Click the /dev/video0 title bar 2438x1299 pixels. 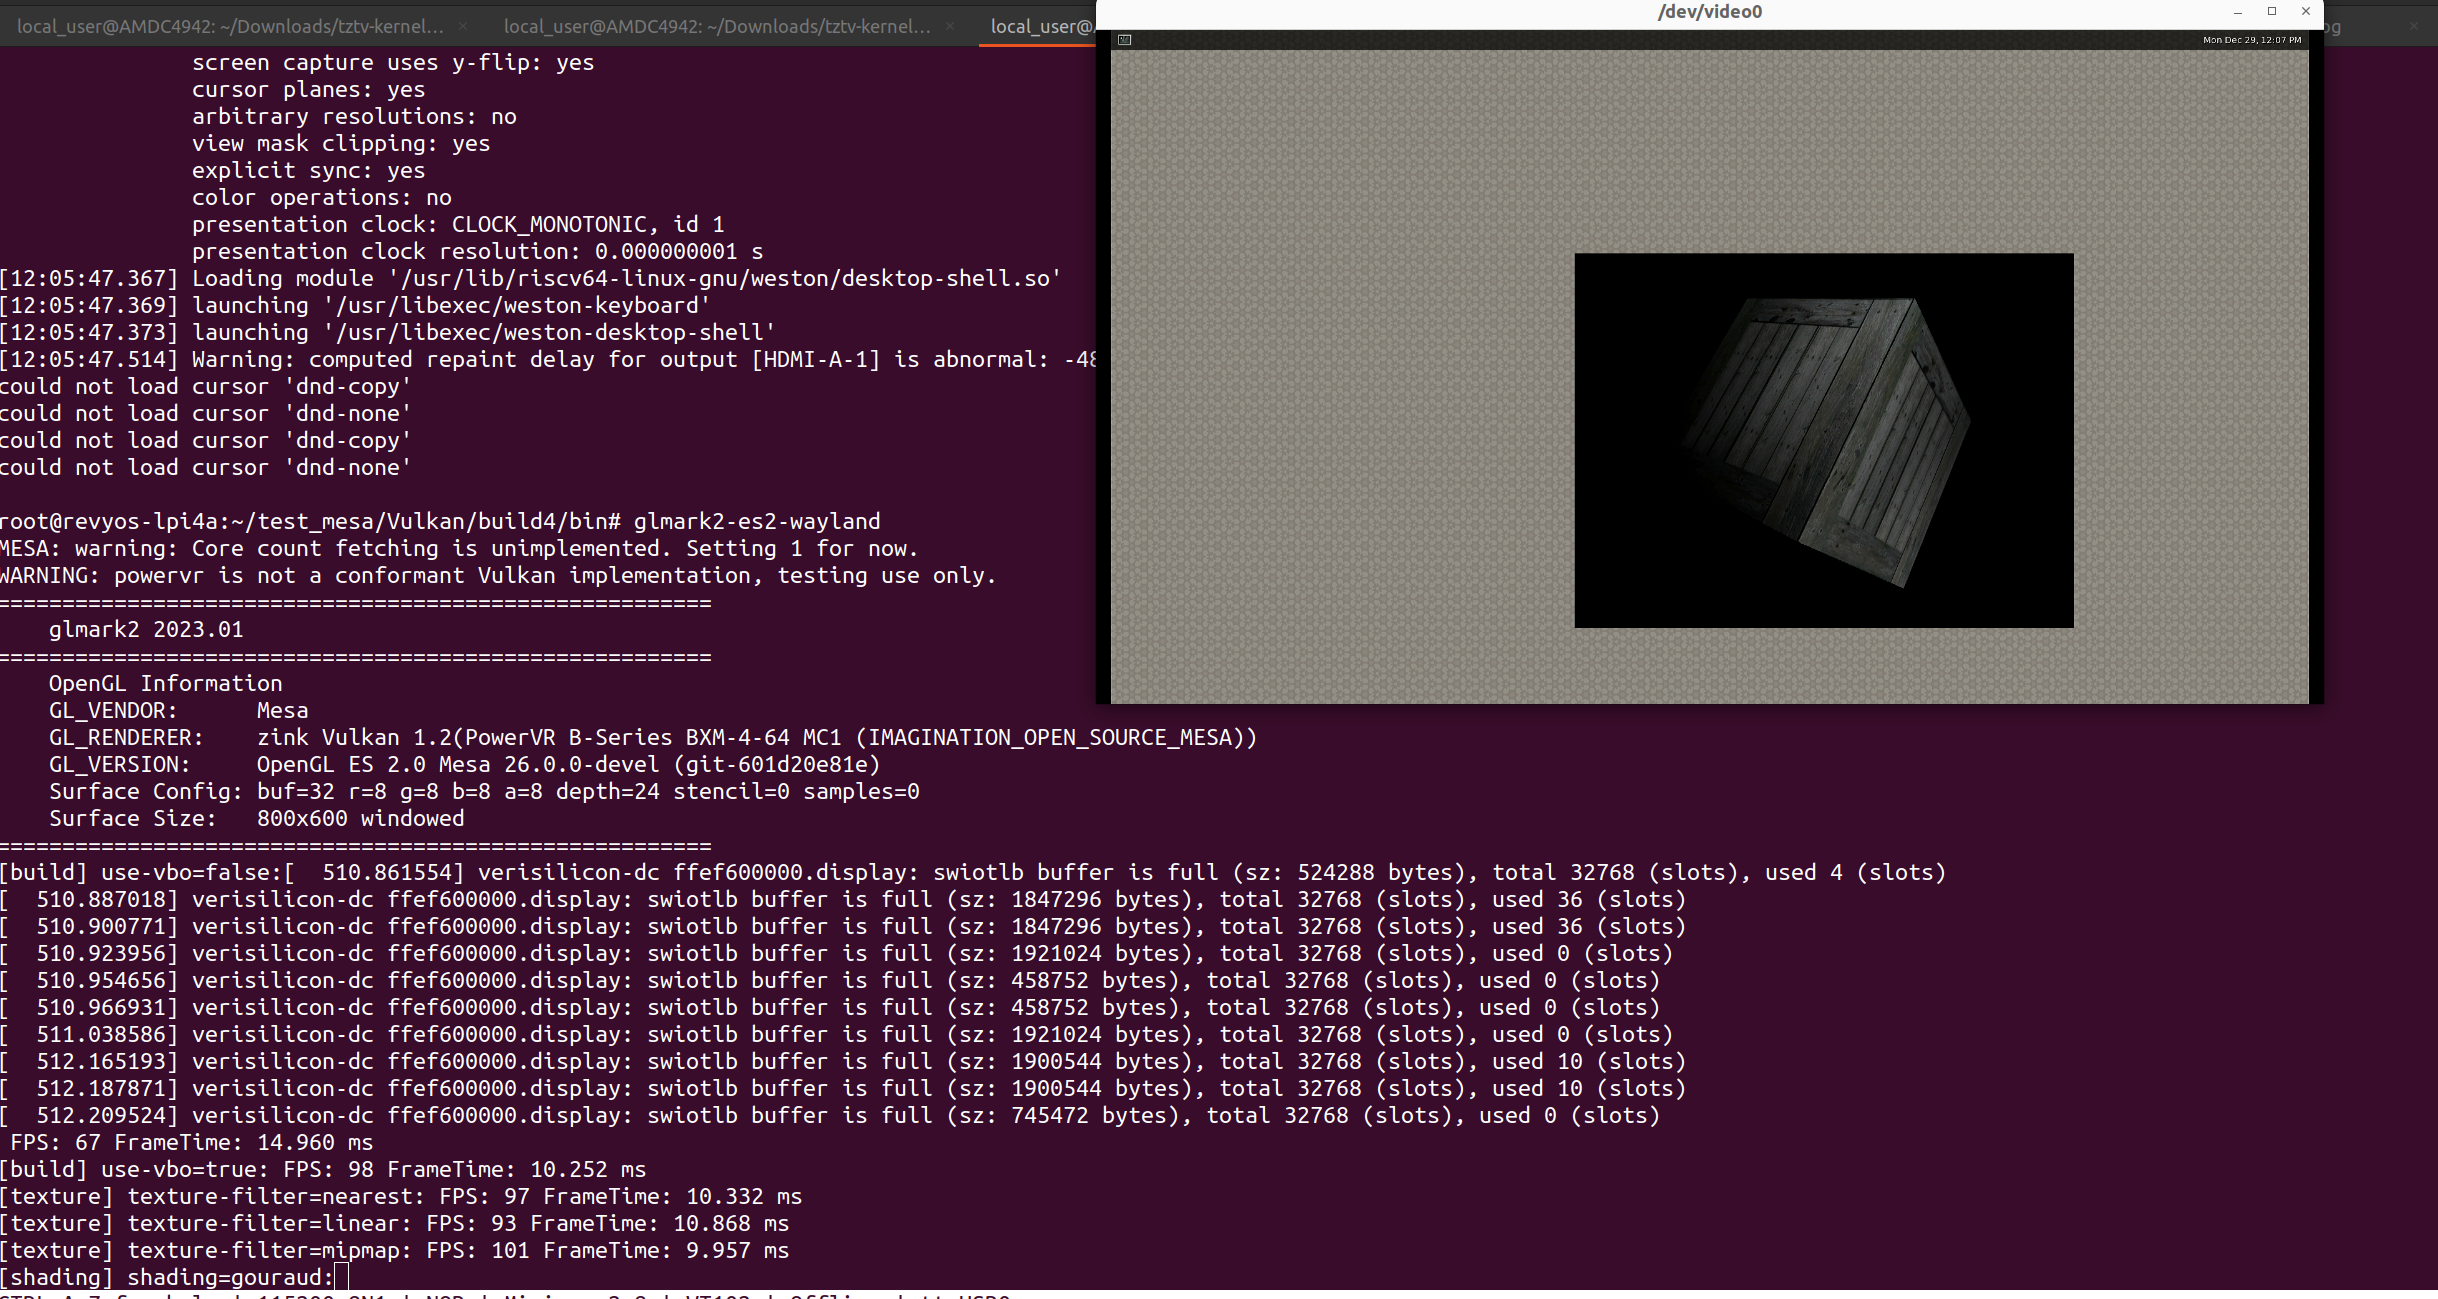(x=1708, y=12)
